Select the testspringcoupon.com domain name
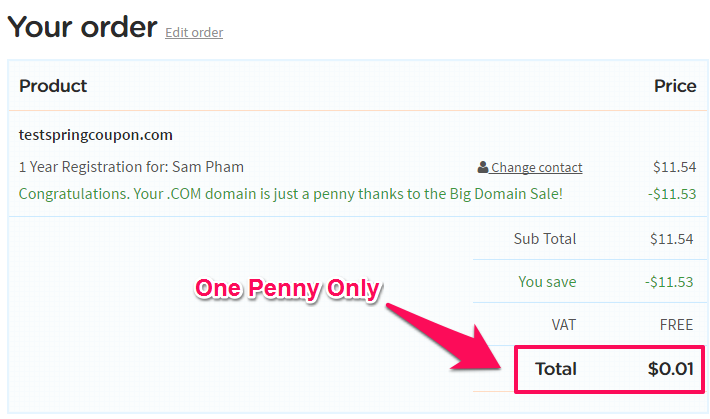This screenshot has height=419, width=710. (x=96, y=135)
